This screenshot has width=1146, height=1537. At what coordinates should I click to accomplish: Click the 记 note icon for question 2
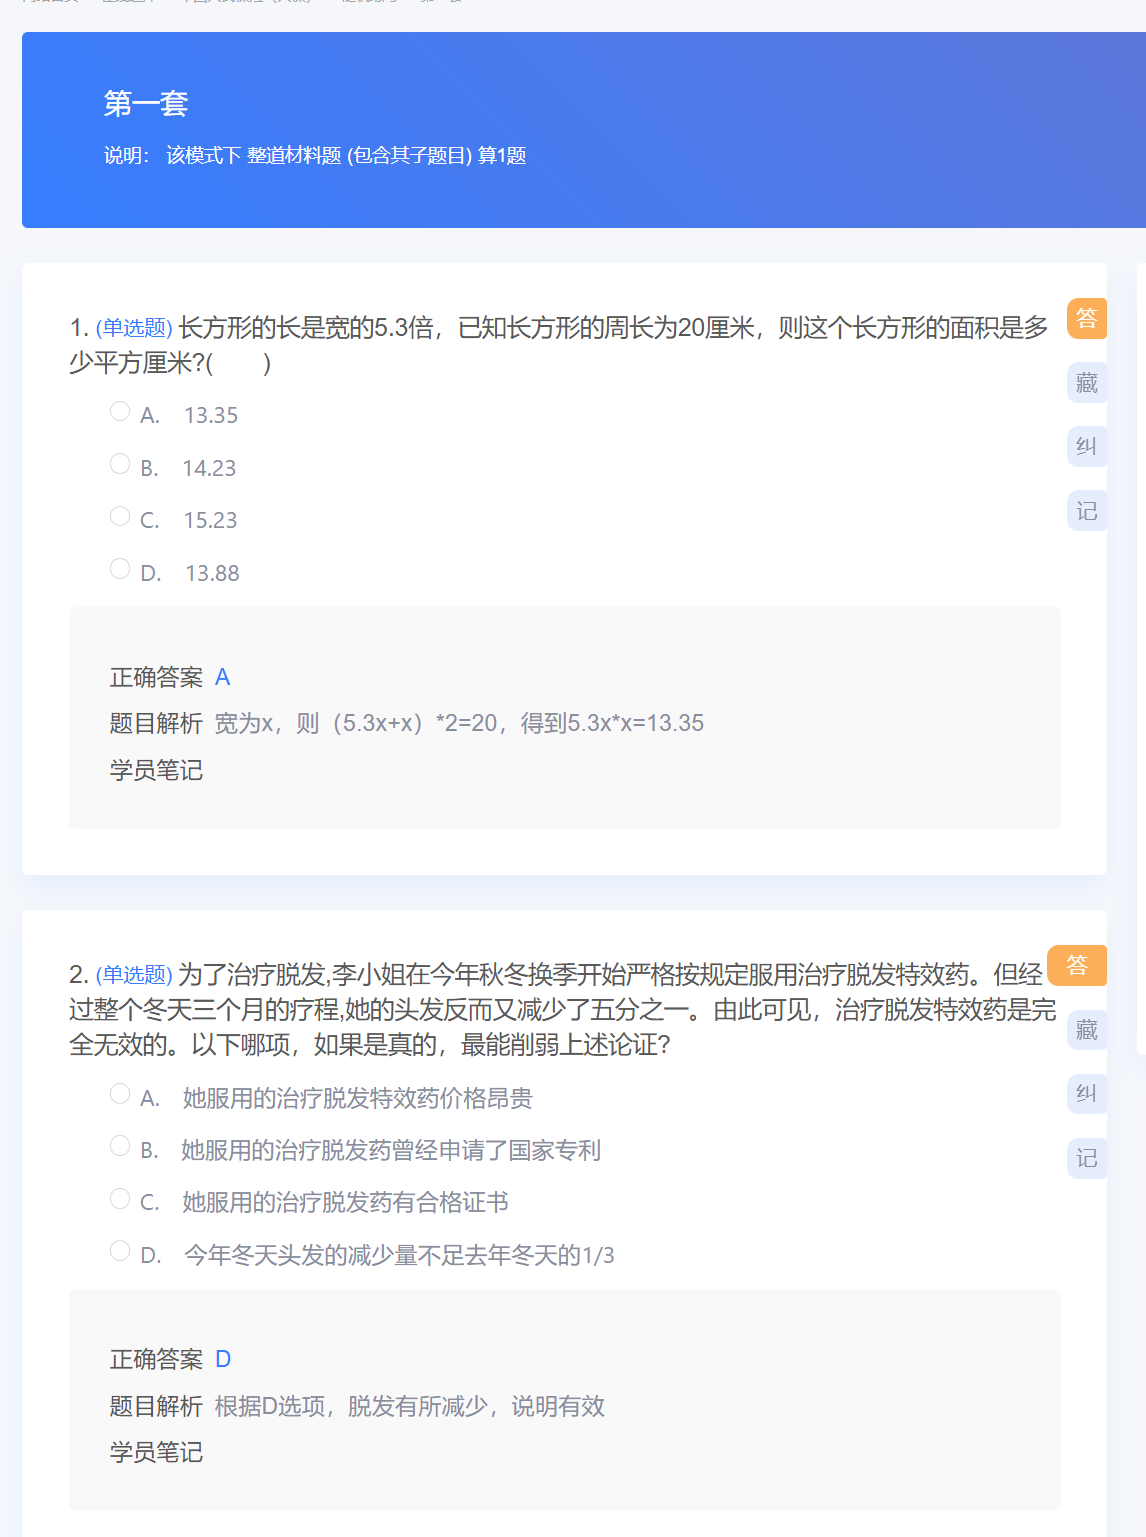(x=1086, y=1158)
